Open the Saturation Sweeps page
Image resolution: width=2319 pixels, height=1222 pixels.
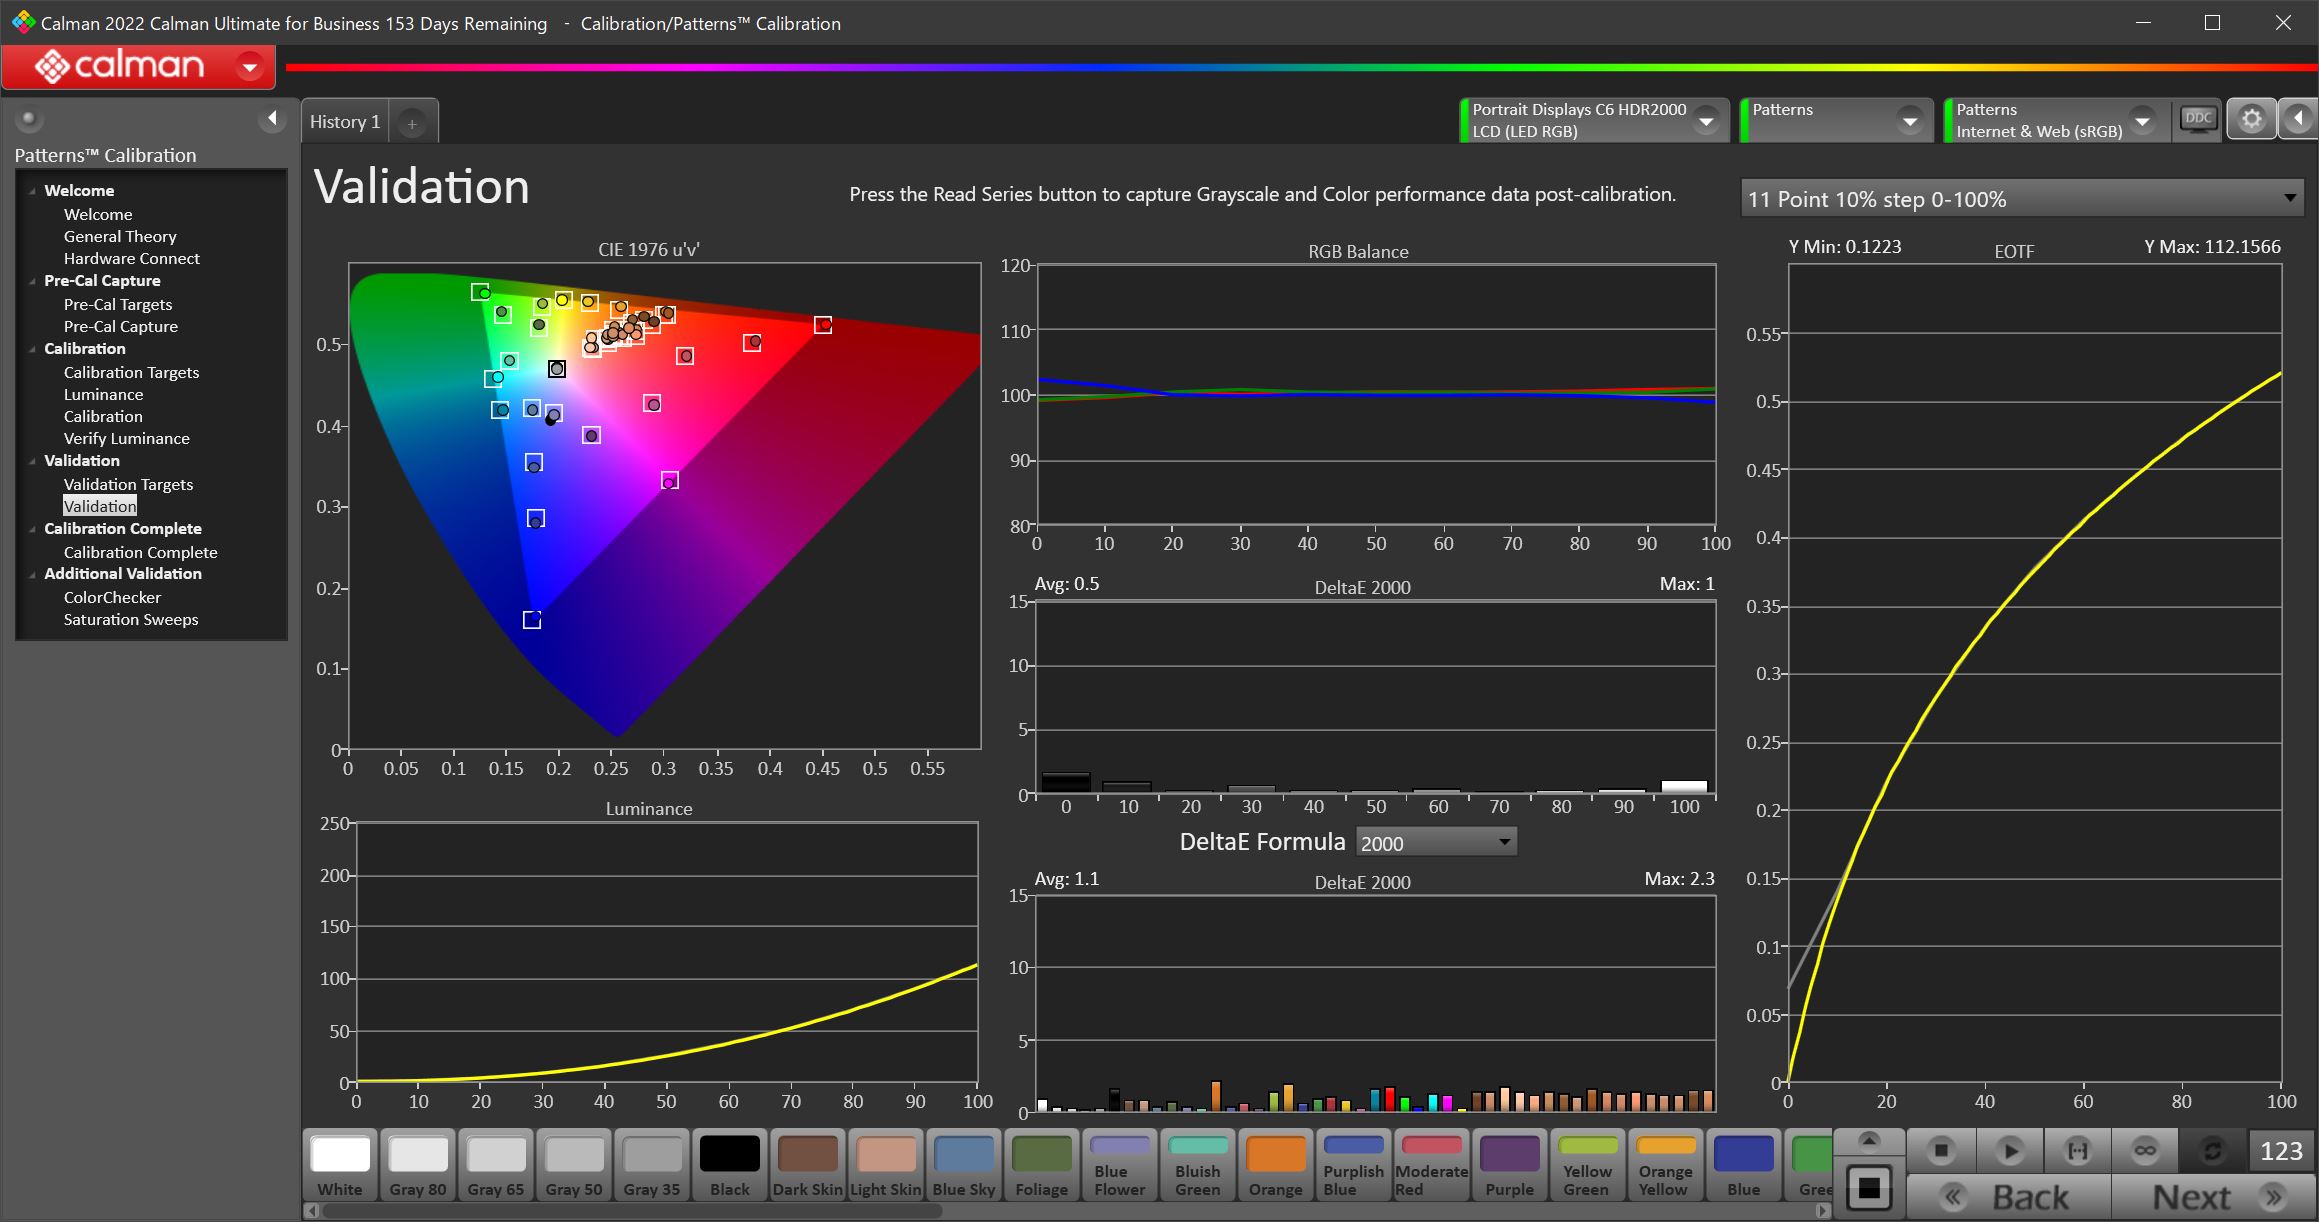(131, 620)
